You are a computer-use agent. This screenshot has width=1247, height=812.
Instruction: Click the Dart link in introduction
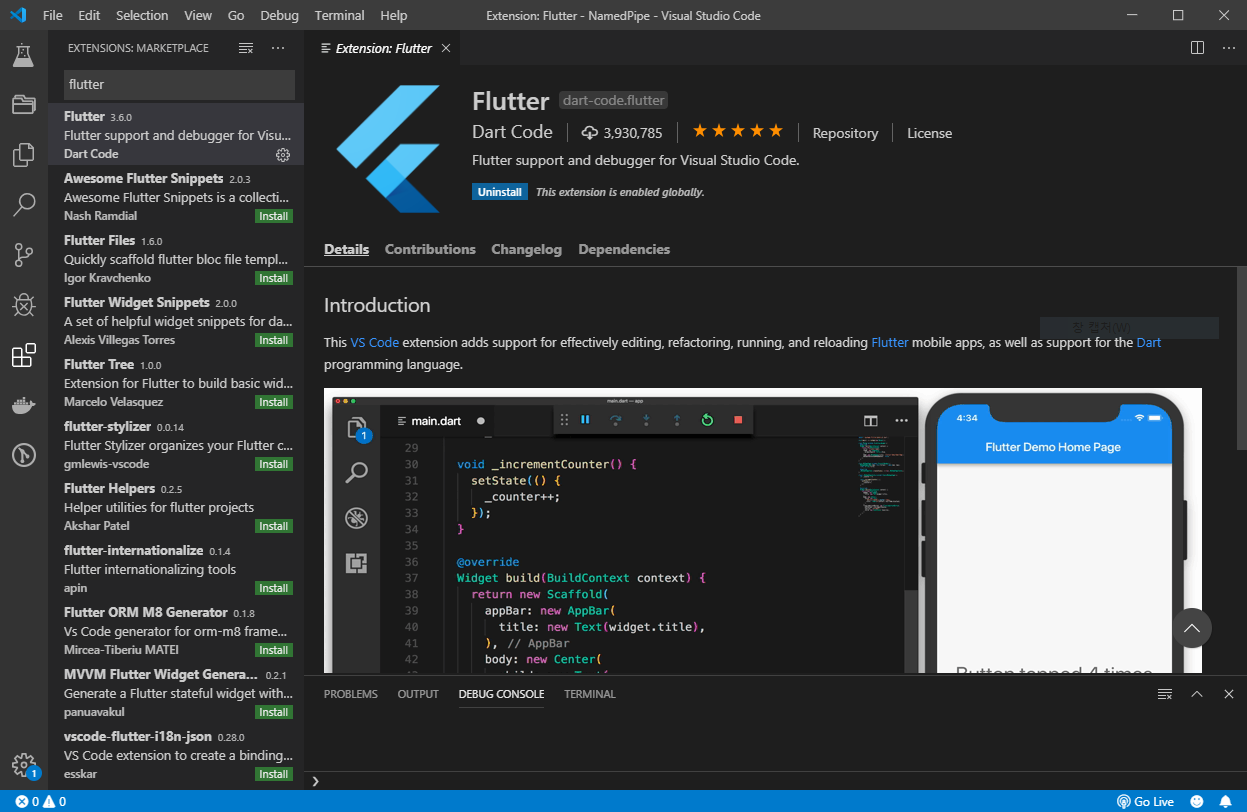click(1149, 342)
